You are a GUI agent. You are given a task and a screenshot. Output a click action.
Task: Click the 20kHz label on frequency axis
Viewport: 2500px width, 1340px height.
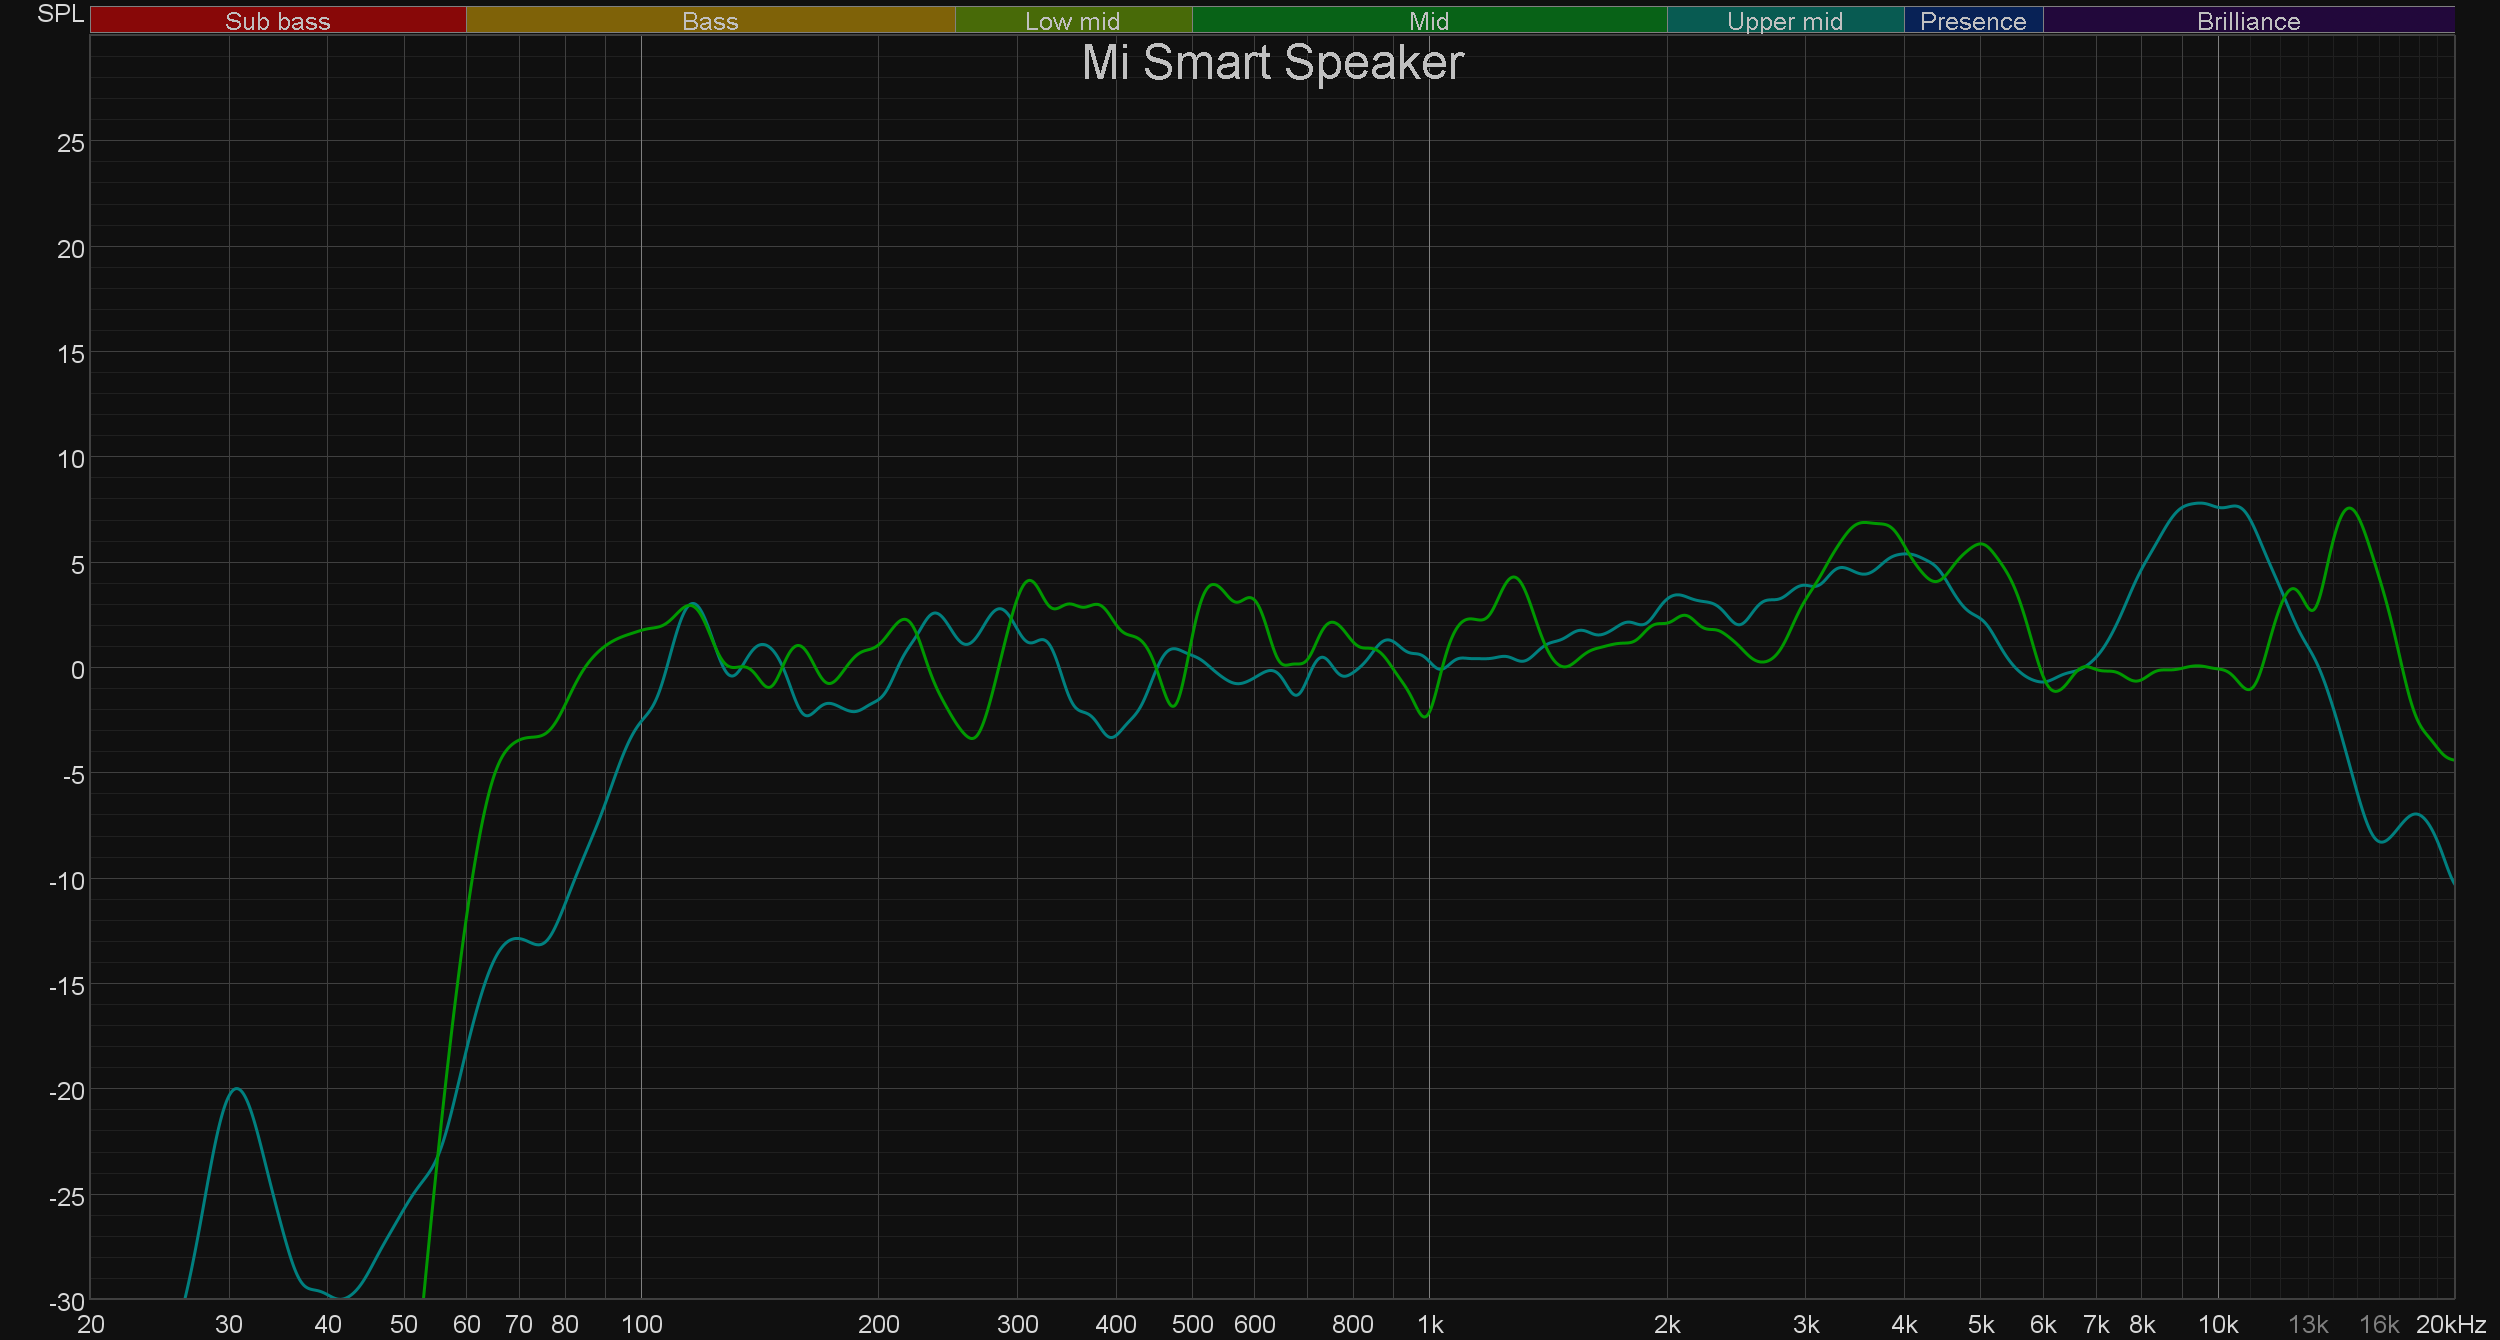pos(2450,1324)
